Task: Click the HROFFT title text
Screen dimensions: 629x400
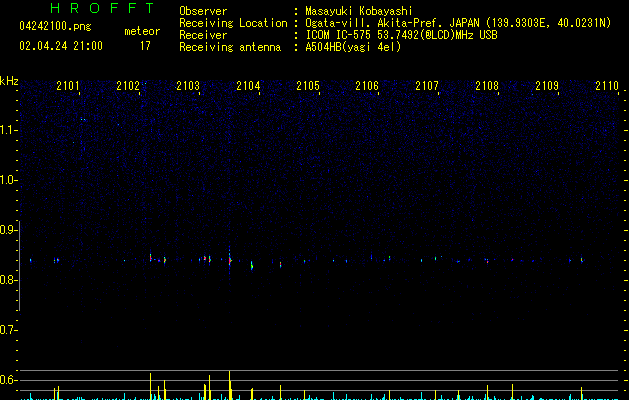Action: click(103, 8)
